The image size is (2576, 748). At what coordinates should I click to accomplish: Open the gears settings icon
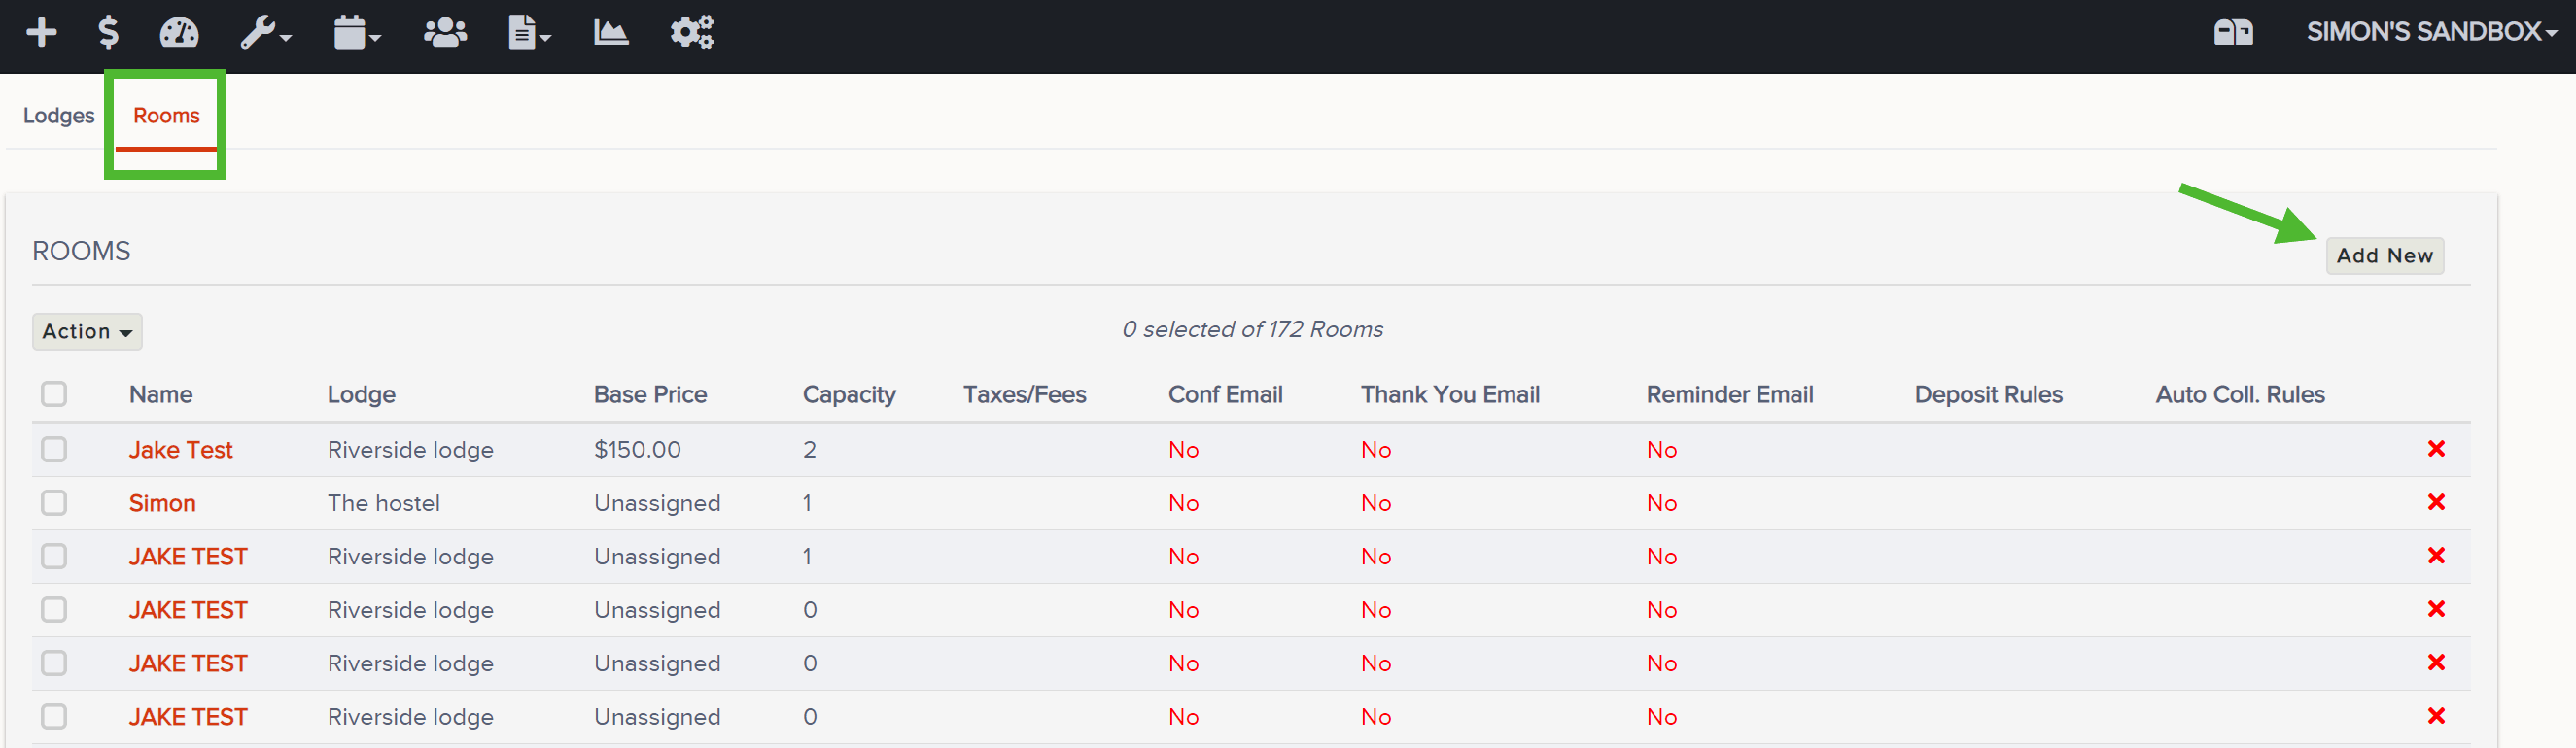click(692, 33)
